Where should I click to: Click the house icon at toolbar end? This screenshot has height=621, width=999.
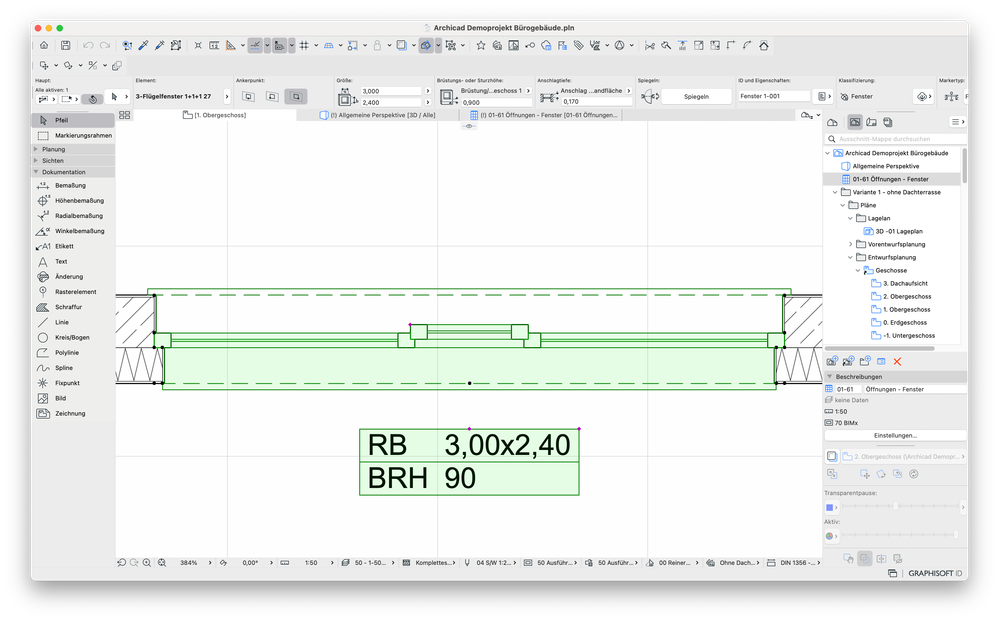point(764,45)
